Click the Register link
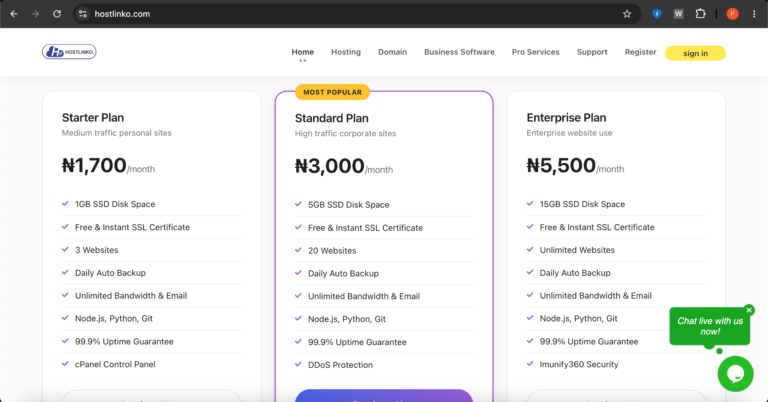The image size is (768, 402). 640,52
